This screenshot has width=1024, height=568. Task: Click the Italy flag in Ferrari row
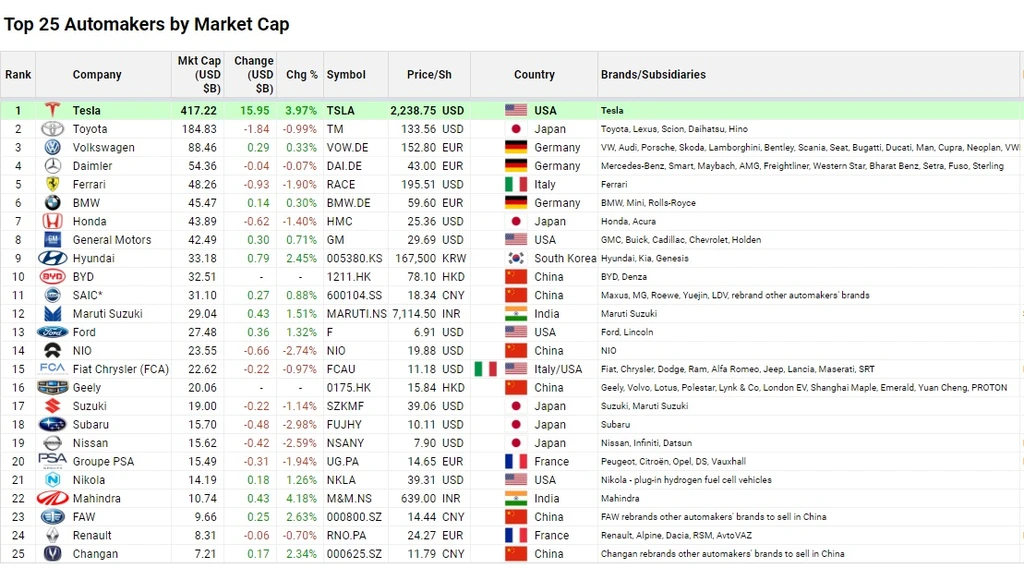(516, 184)
